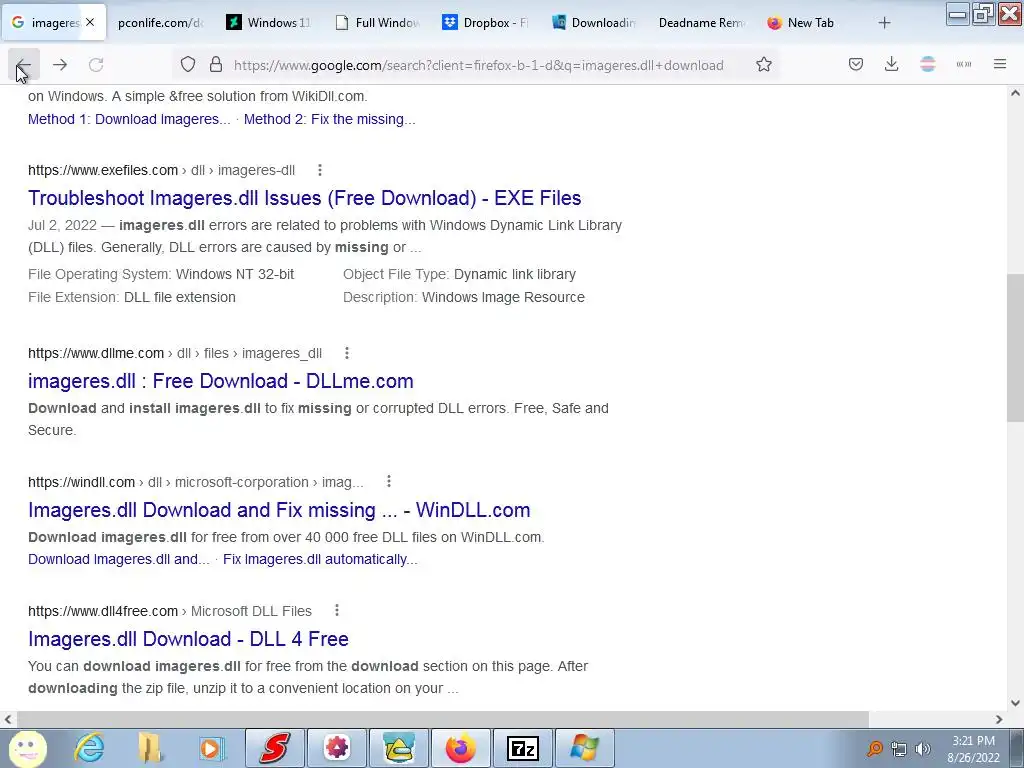Open Firefox downloads arrow icon
Image resolution: width=1024 pixels, height=768 pixels.
(891, 65)
